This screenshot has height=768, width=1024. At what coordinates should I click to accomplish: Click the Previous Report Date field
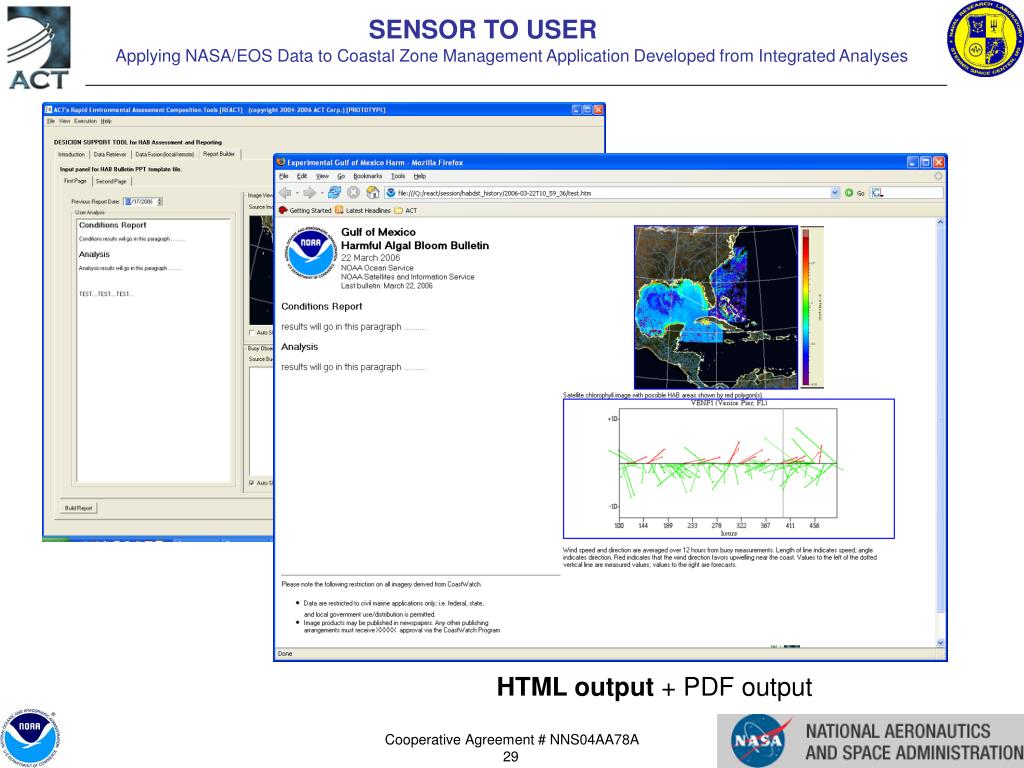pos(139,202)
